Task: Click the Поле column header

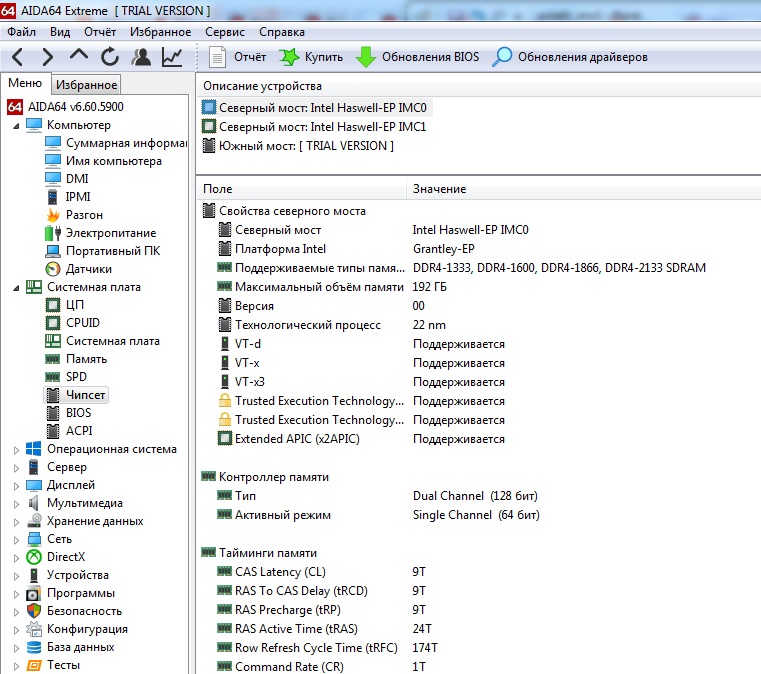Action: 301,189
